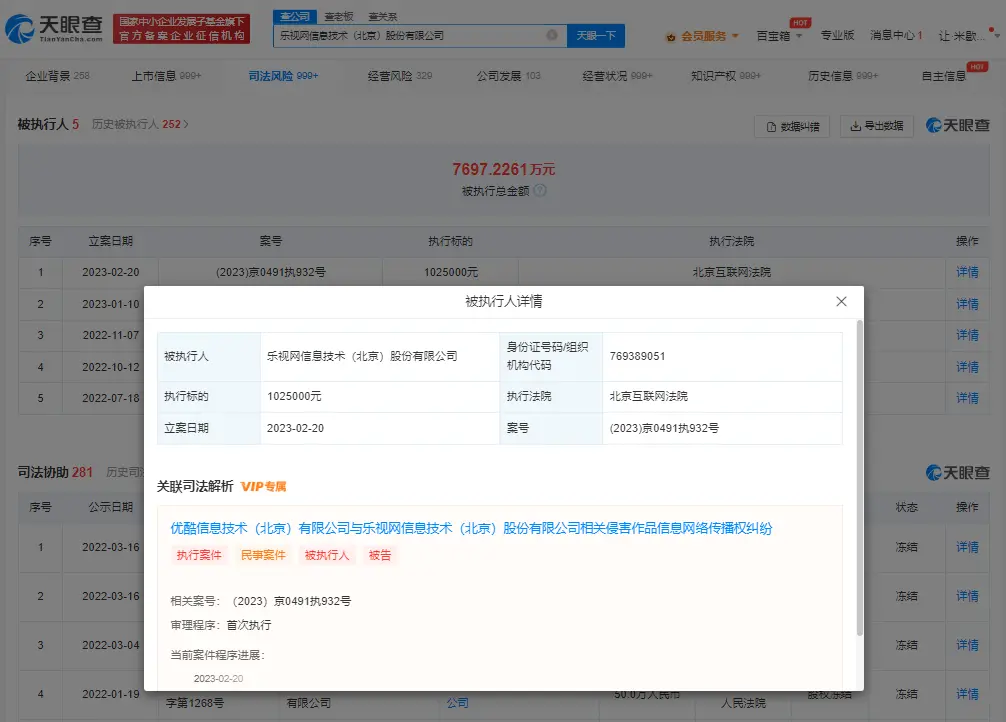Image resolution: width=1006 pixels, height=722 pixels.
Task: Switch to the 经营状况 tab
Action: (x=617, y=76)
